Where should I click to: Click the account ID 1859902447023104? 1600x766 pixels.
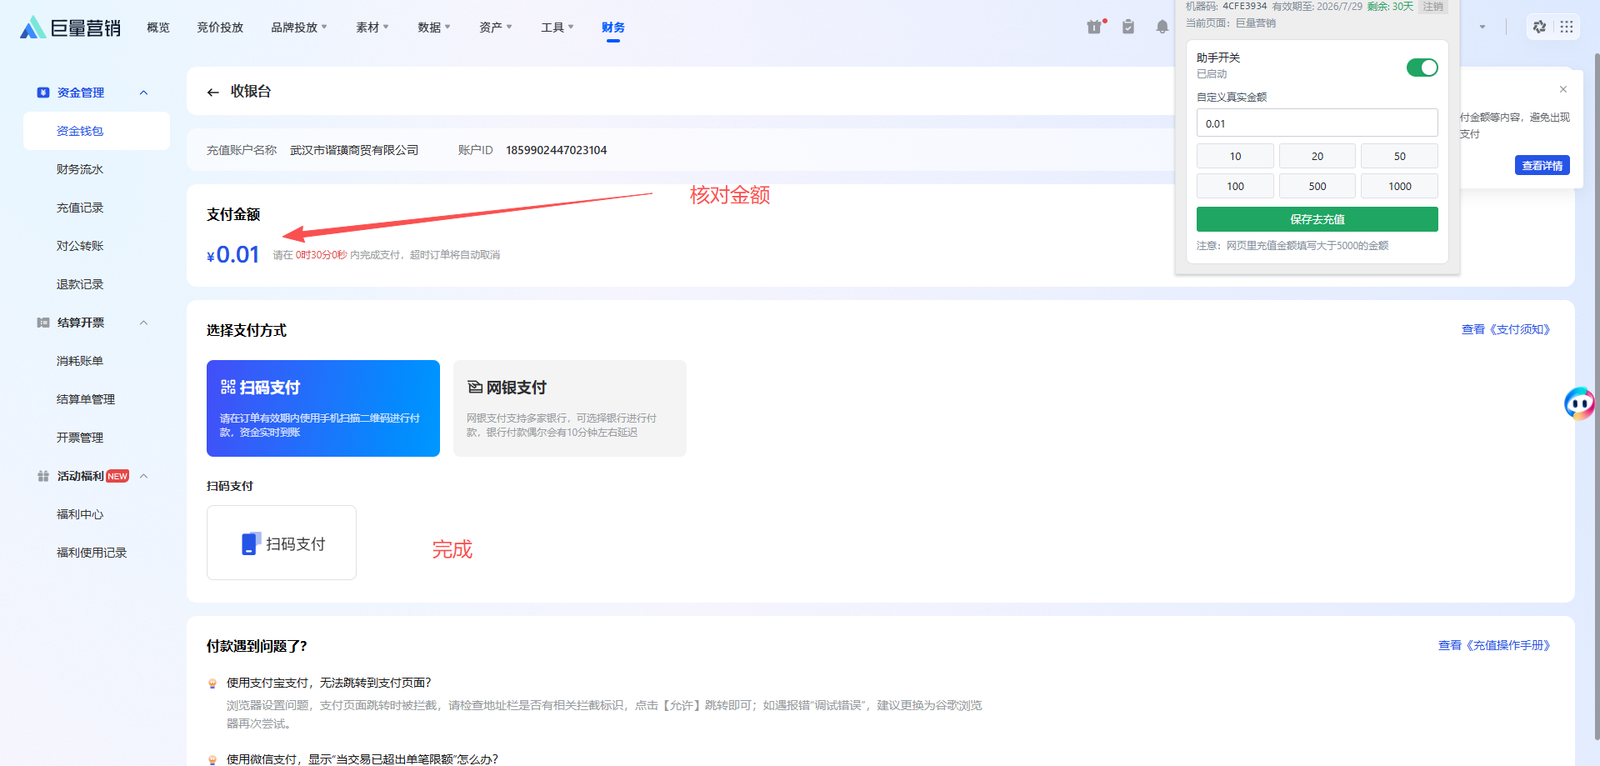(x=556, y=150)
